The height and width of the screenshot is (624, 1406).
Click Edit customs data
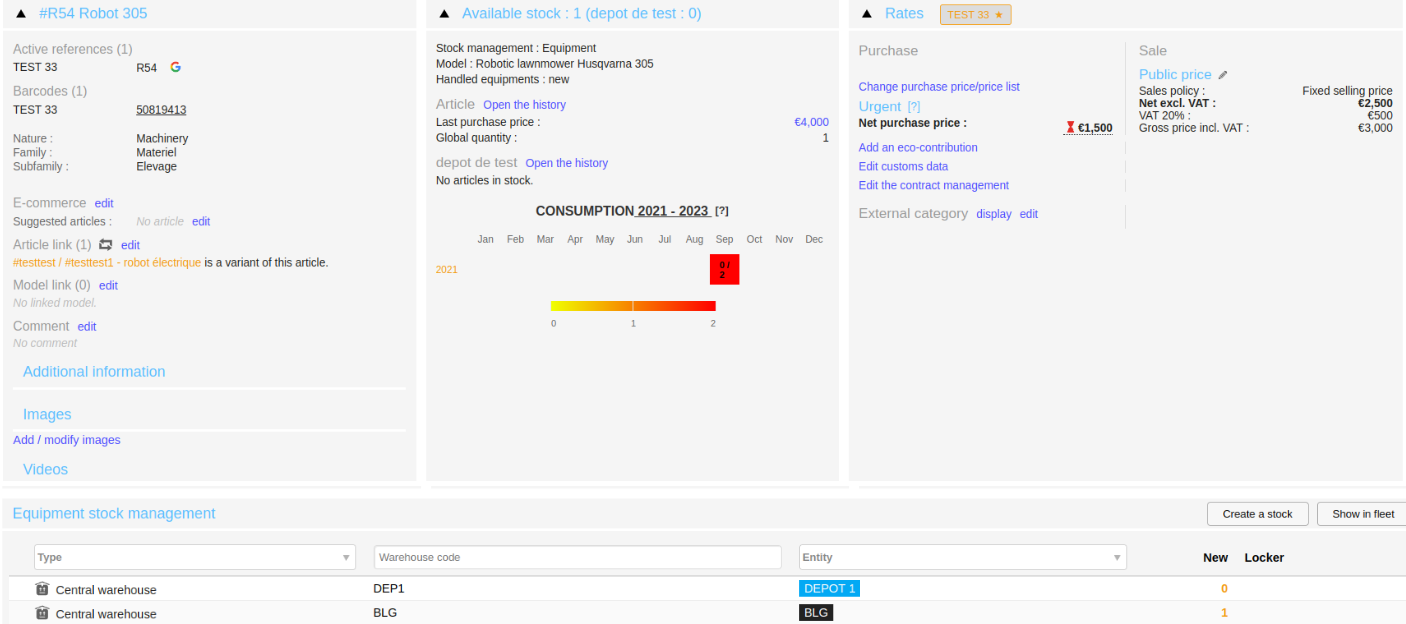click(x=903, y=167)
